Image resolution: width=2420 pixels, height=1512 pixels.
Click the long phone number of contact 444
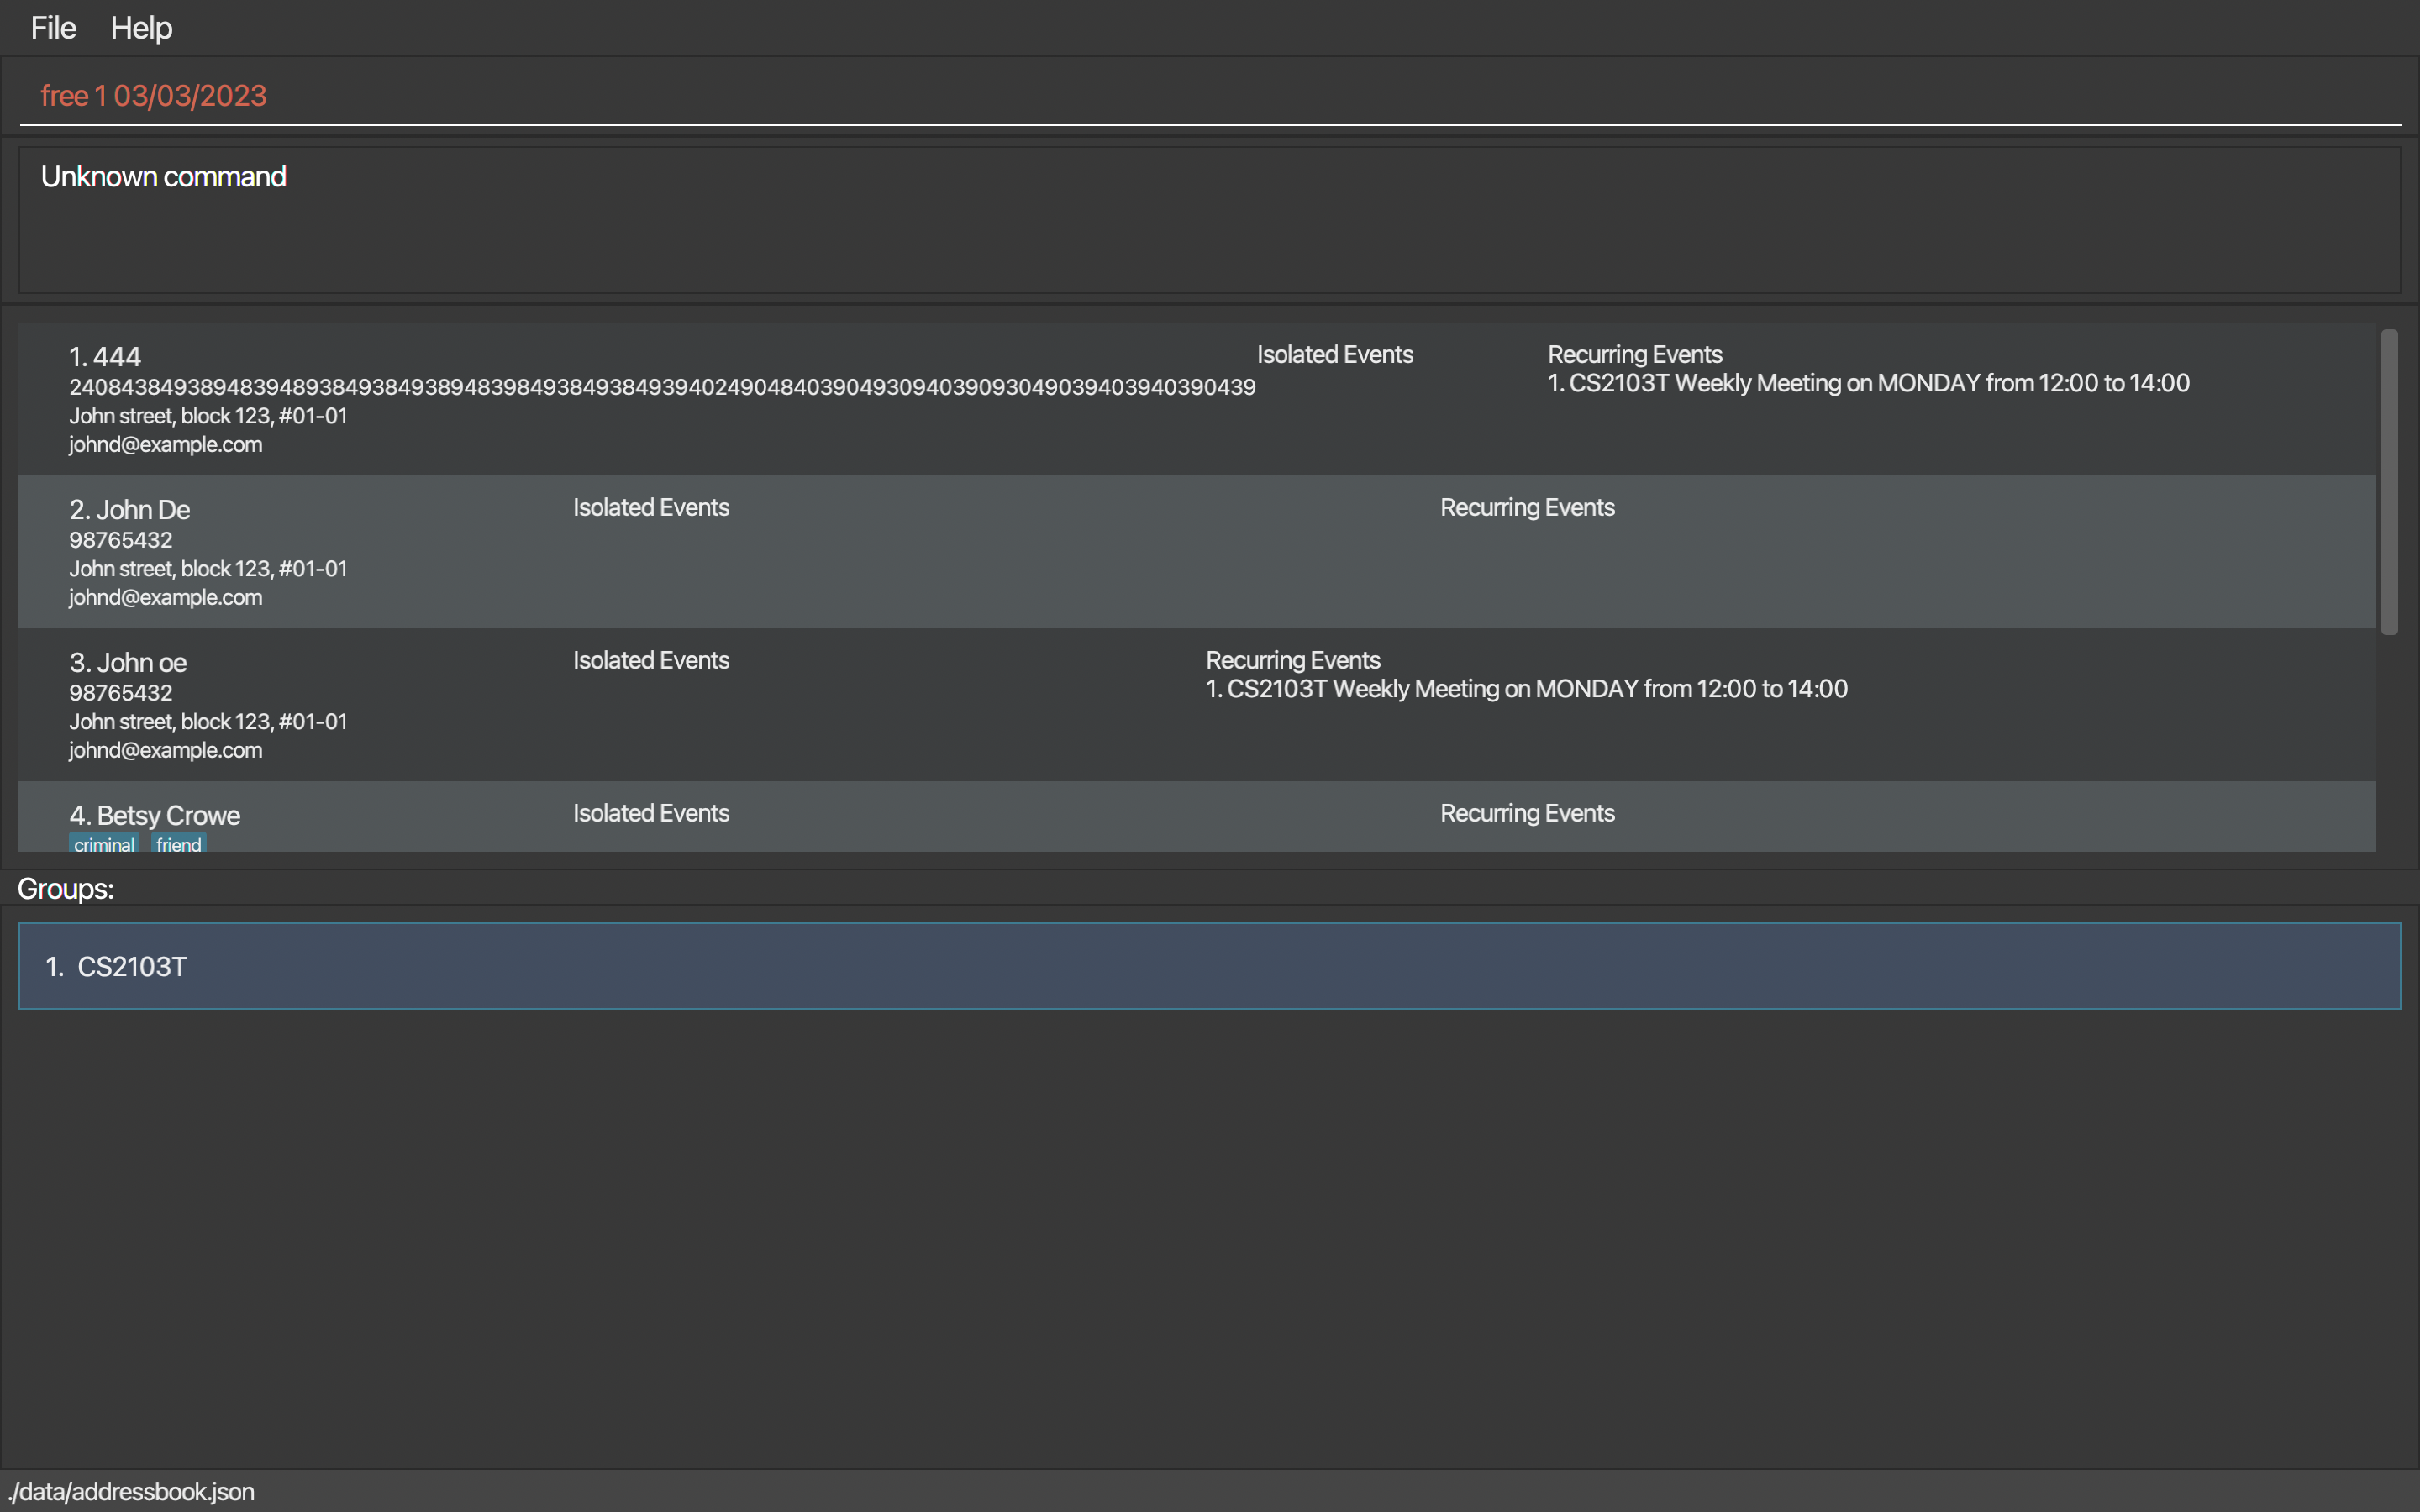(x=661, y=387)
